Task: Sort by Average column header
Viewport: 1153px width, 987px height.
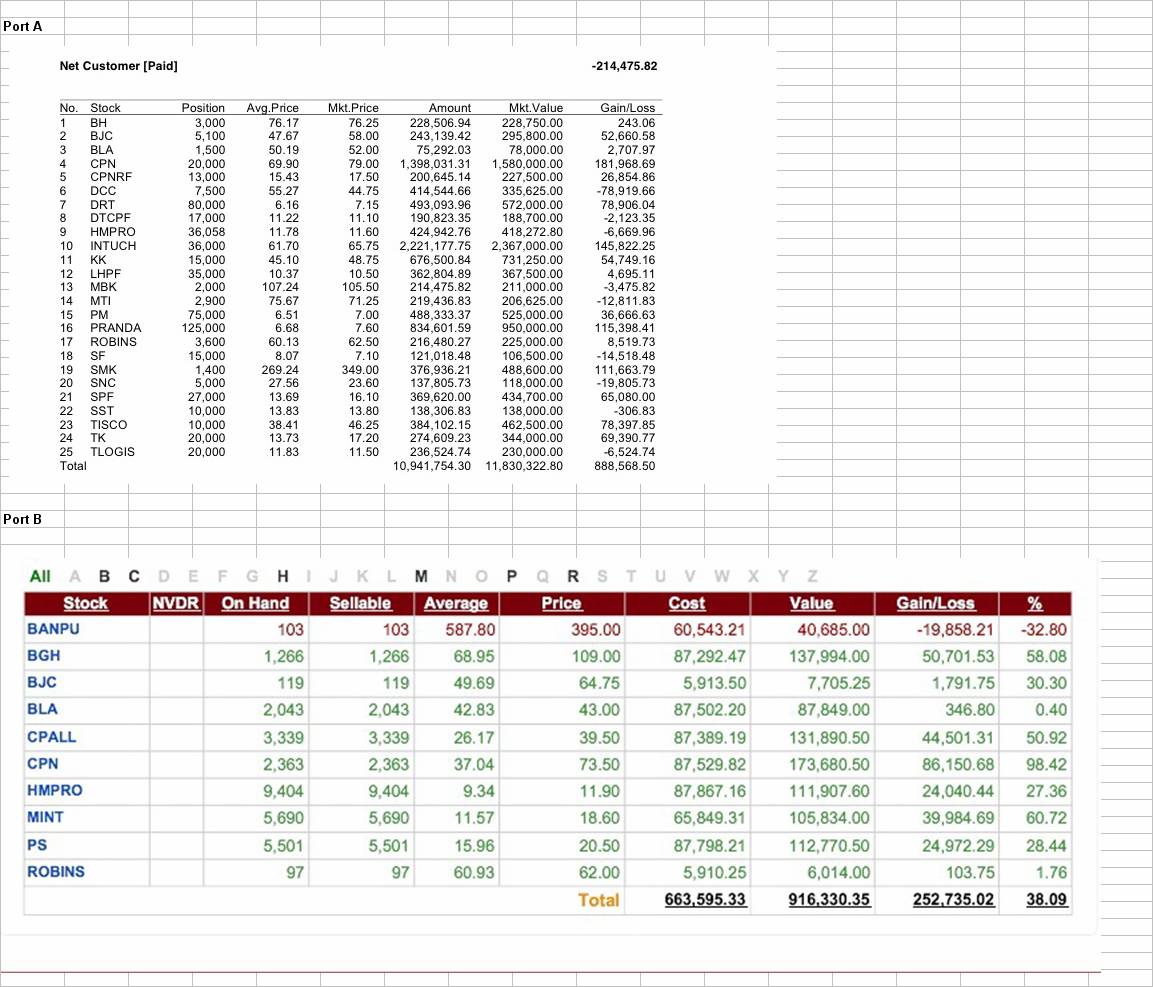Action: pos(456,603)
